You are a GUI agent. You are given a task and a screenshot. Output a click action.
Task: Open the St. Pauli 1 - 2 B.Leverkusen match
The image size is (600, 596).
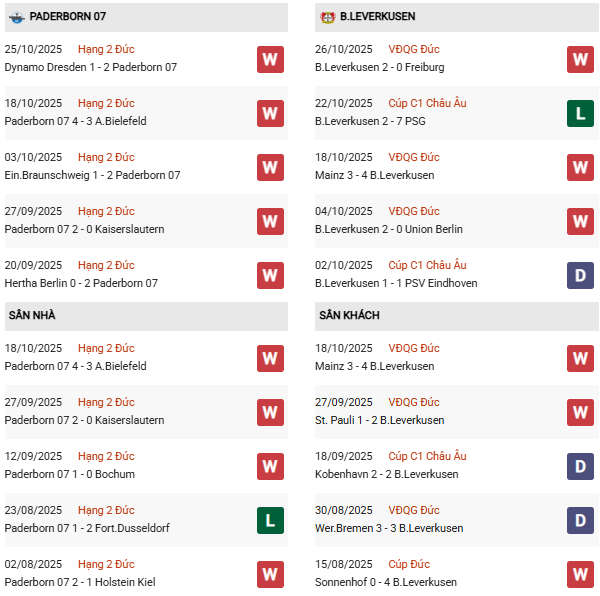pos(379,420)
